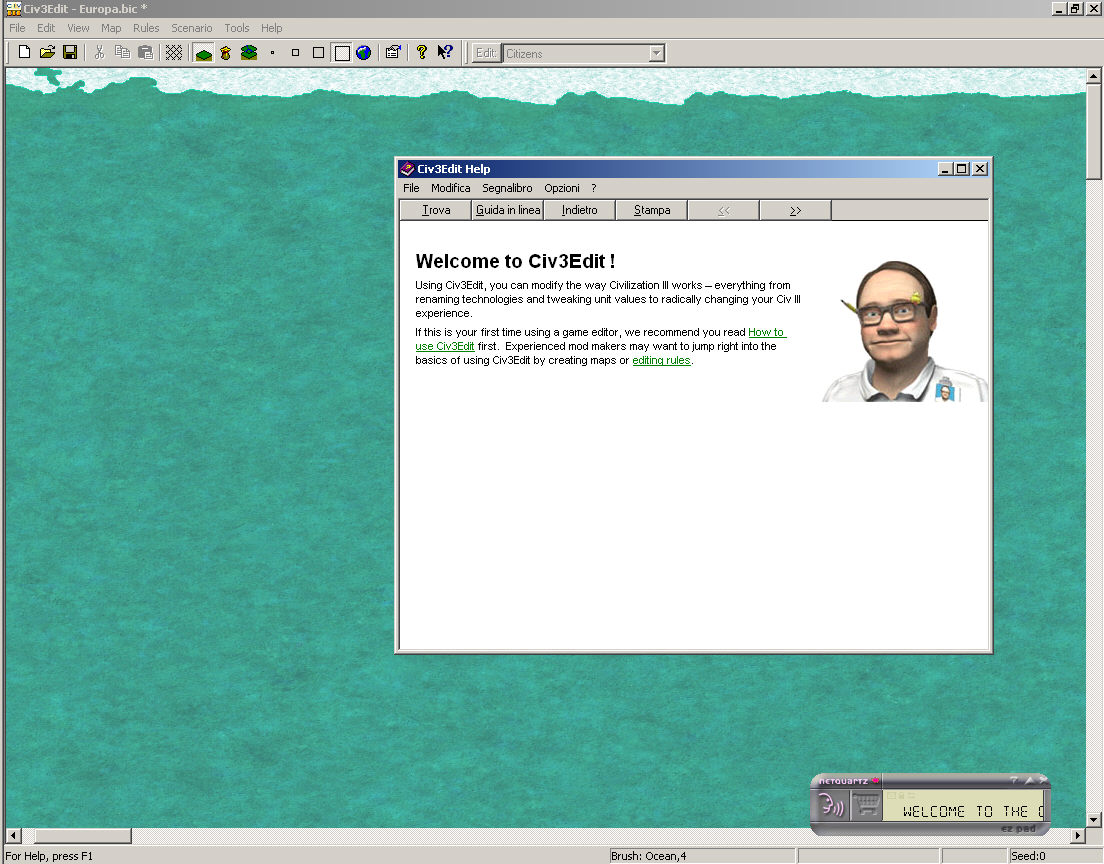The height and width of the screenshot is (864, 1104).
Task: Click the globe world map icon
Action: click(x=363, y=53)
